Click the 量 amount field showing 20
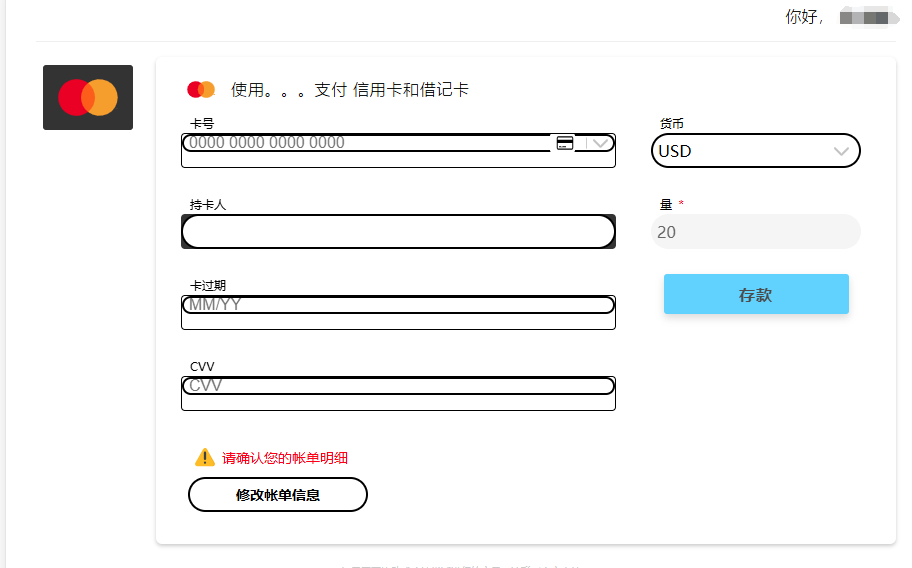The width and height of the screenshot is (912, 568). coord(755,232)
